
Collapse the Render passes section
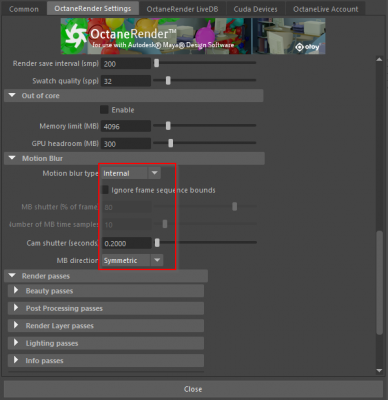point(12,276)
